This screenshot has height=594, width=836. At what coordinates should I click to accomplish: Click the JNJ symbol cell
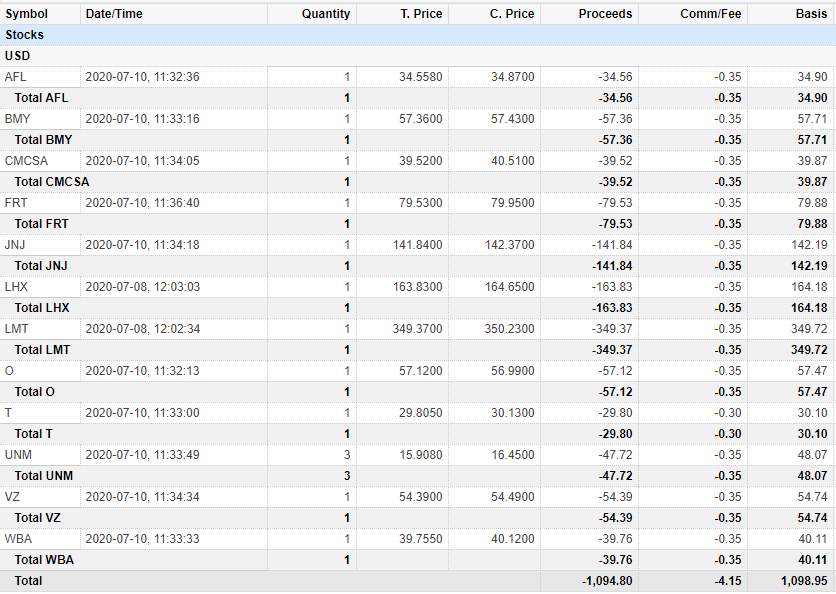tap(15, 245)
